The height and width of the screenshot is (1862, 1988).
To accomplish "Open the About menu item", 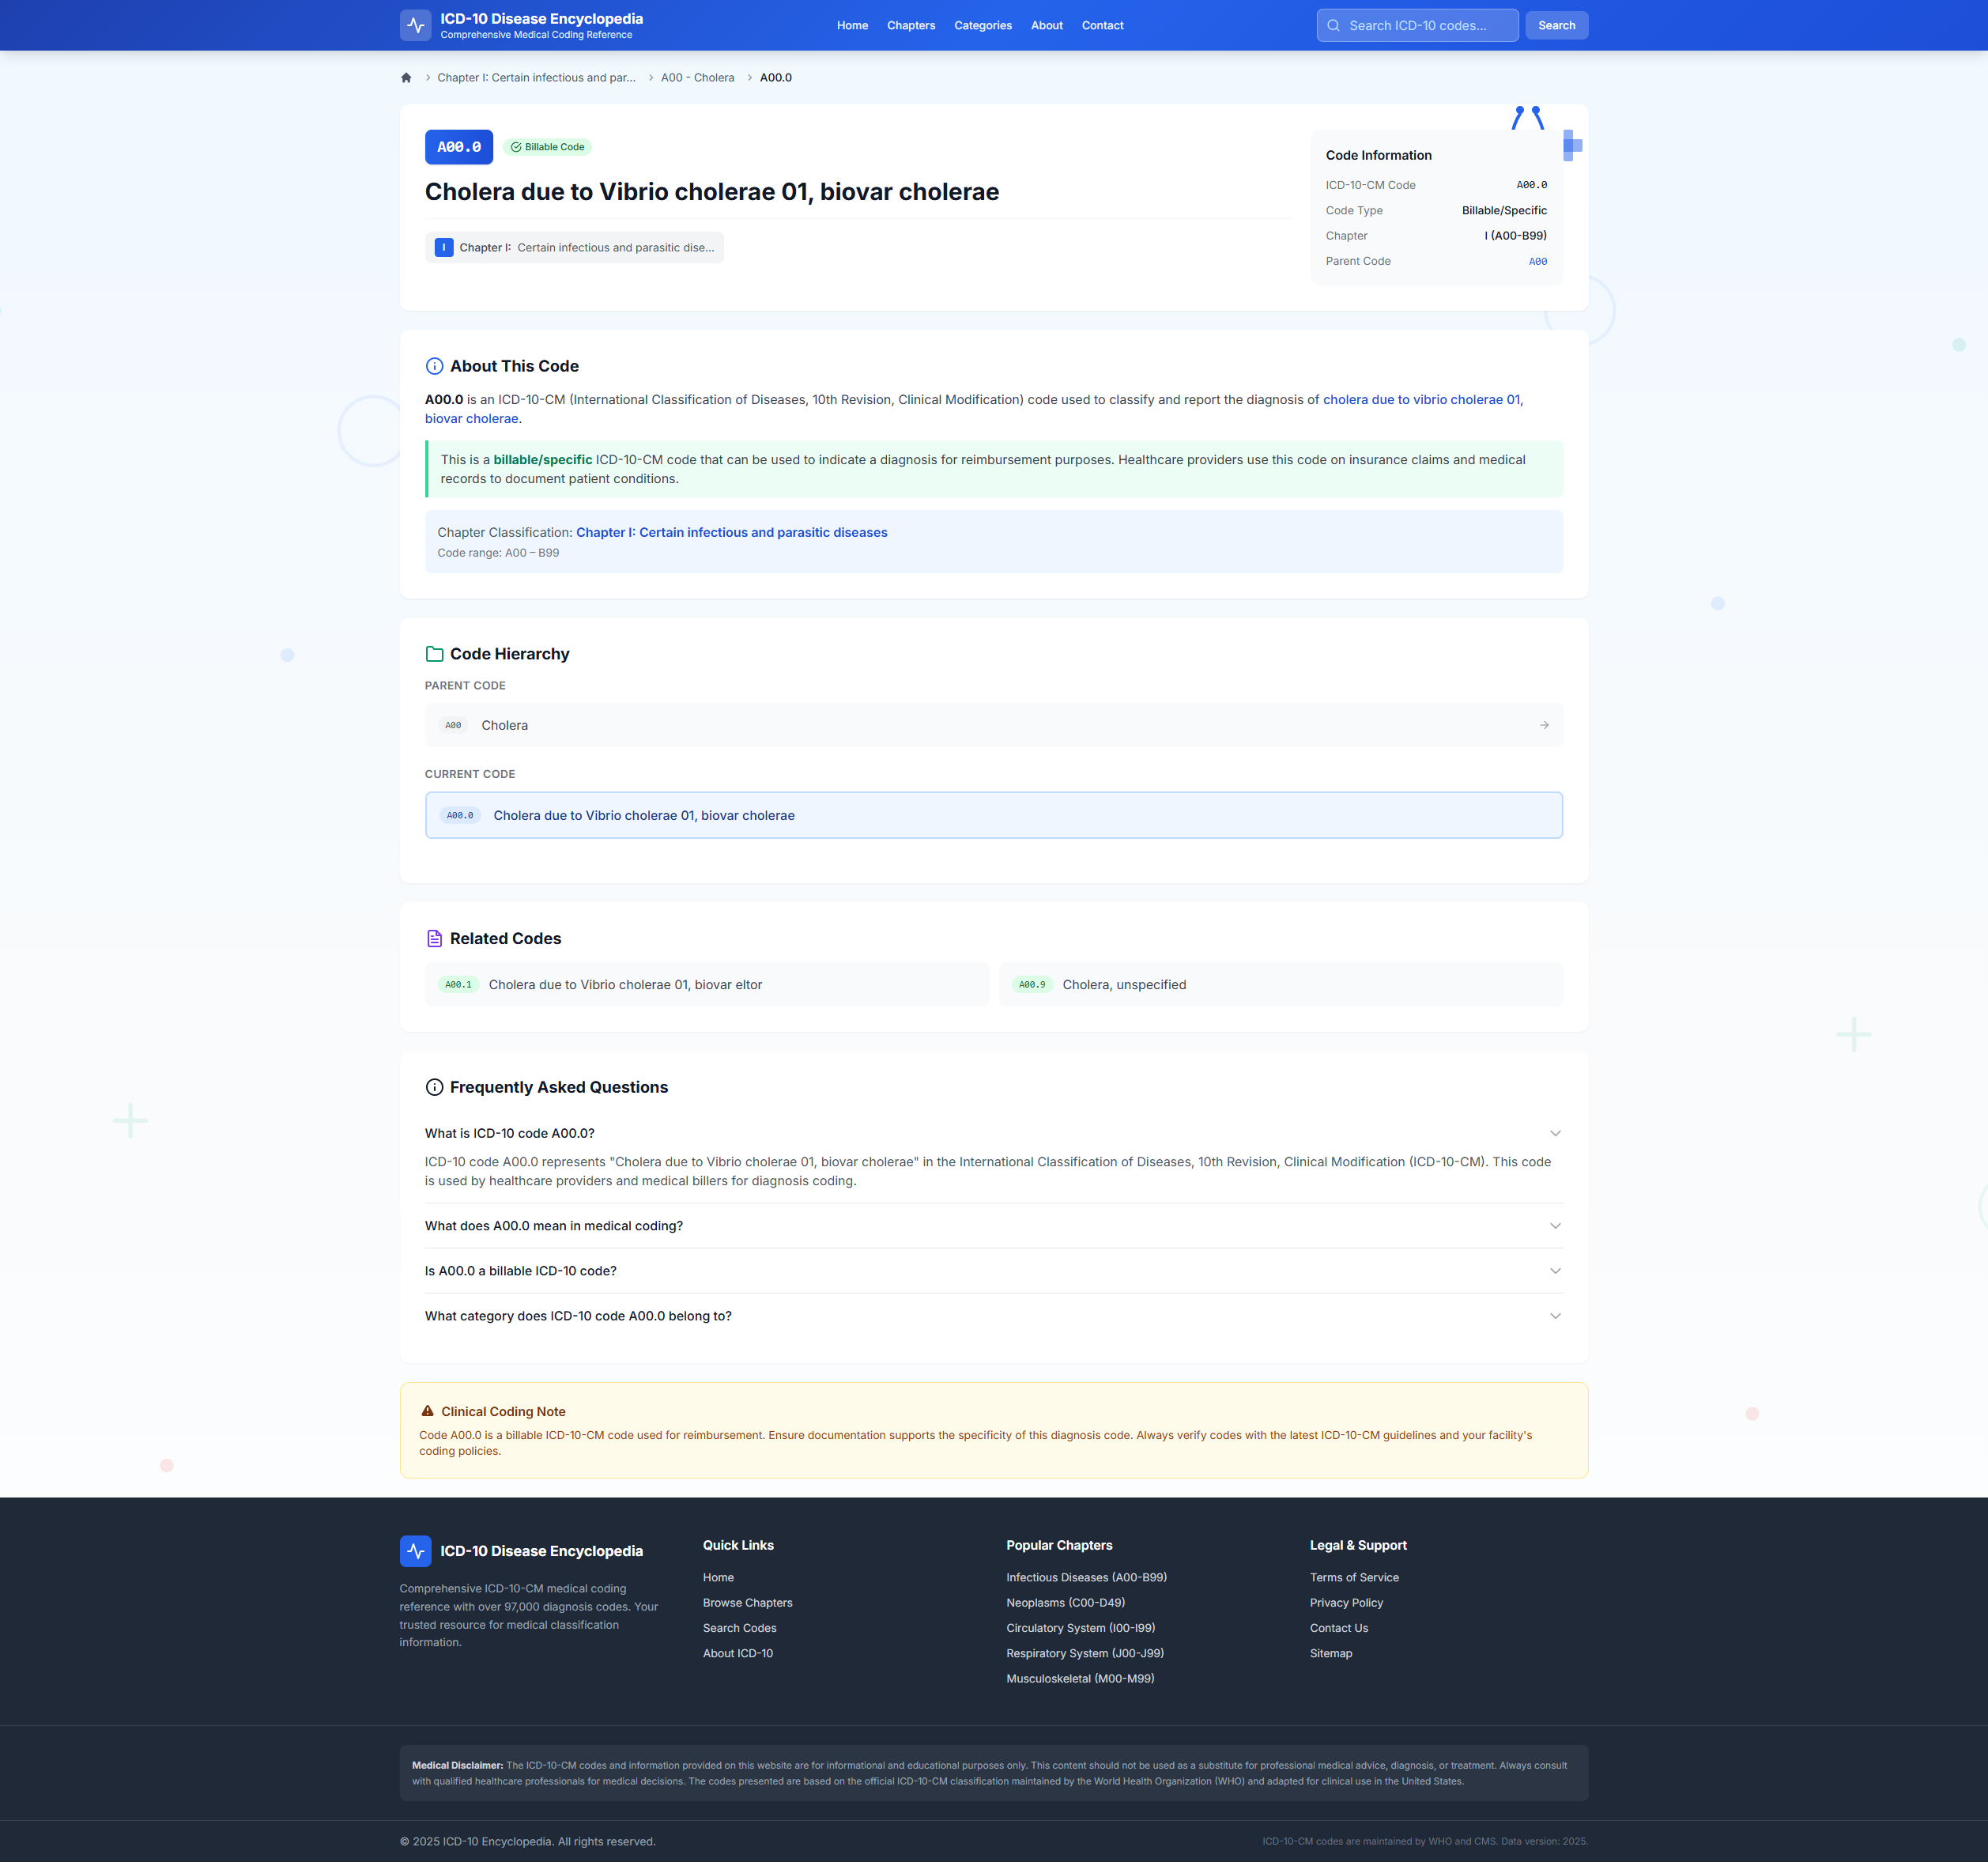I will [1046, 26].
